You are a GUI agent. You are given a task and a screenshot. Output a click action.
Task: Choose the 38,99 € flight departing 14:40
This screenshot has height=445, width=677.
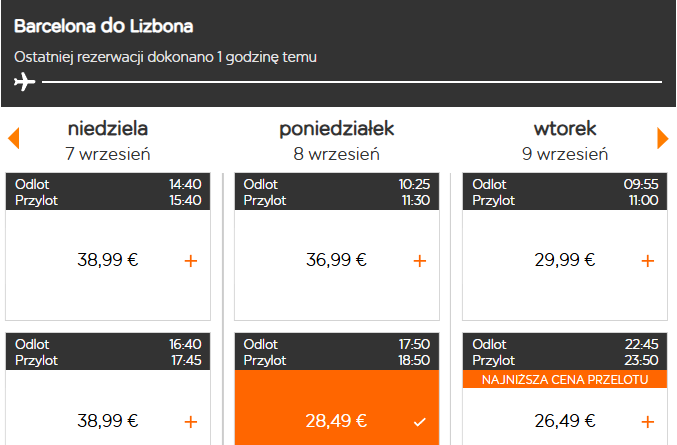(108, 260)
